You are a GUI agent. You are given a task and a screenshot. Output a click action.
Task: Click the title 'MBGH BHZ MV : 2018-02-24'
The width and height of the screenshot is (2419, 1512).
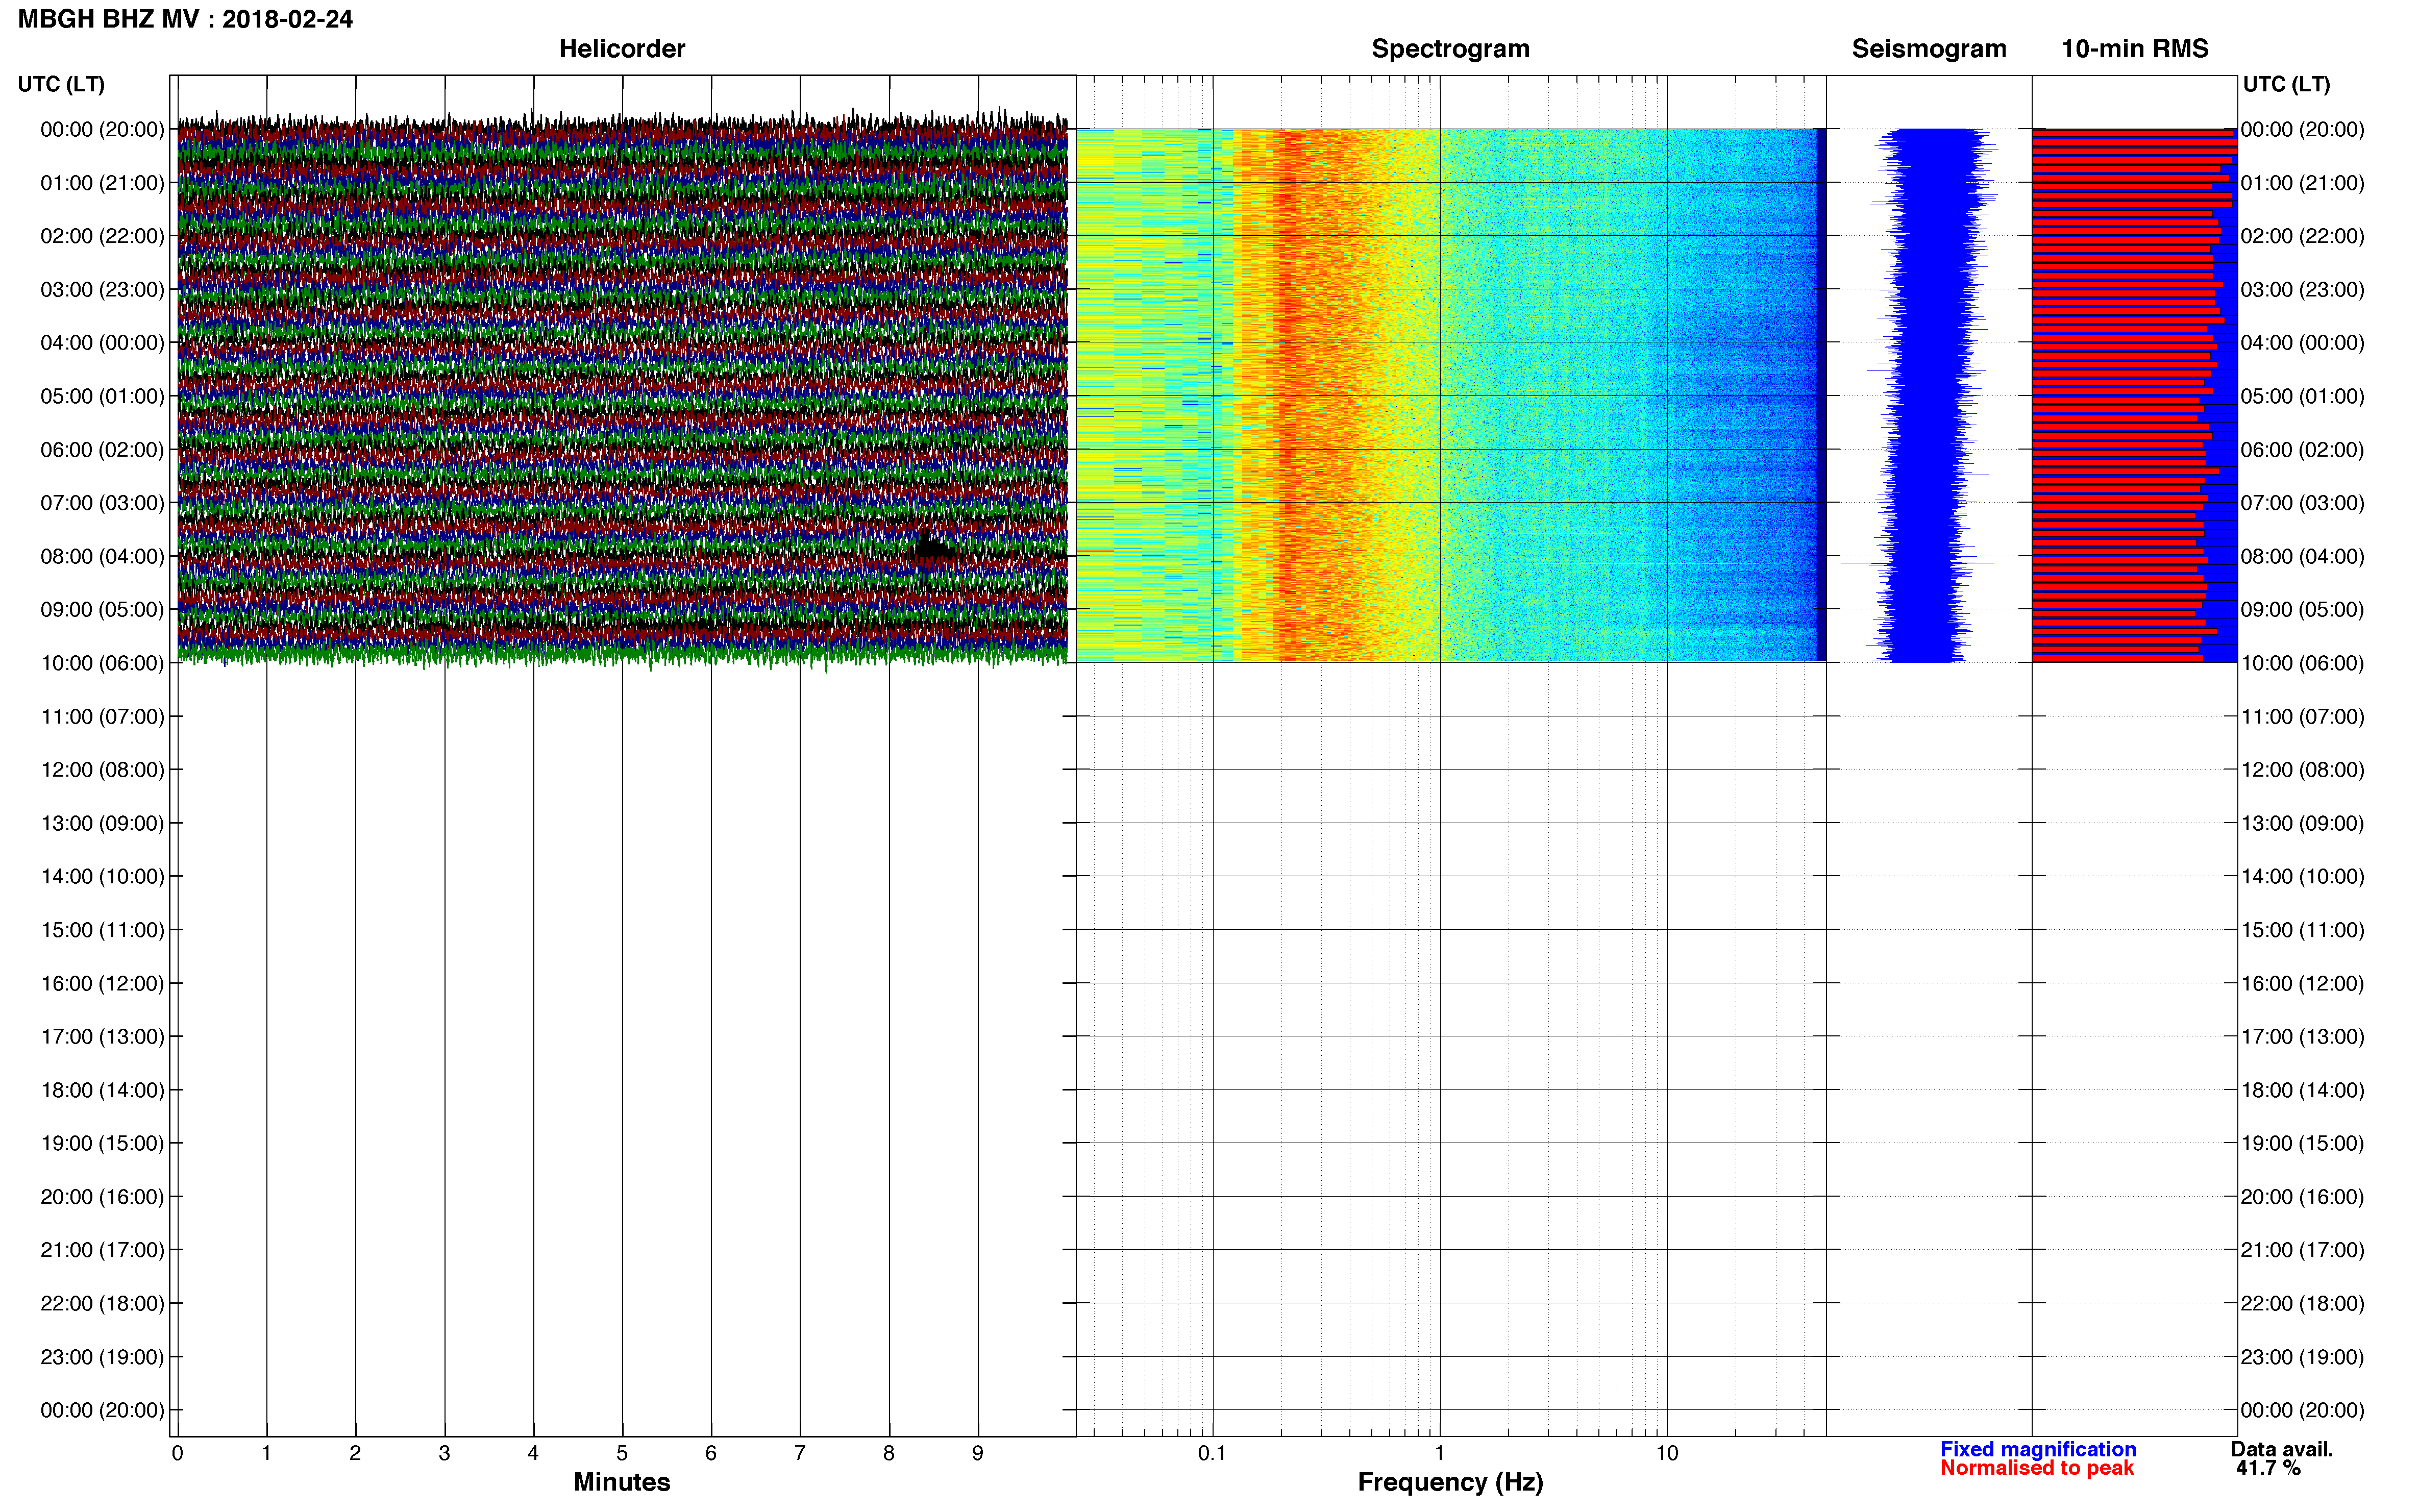pyautogui.click(x=185, y=19)
